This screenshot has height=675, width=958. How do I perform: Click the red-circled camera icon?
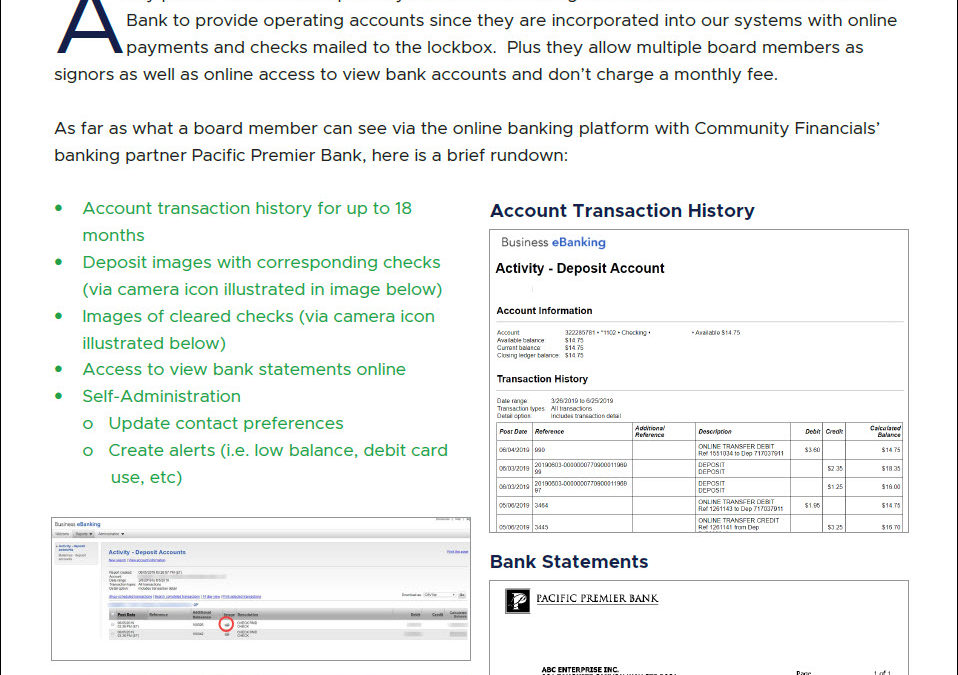click(x=227, y=624)
